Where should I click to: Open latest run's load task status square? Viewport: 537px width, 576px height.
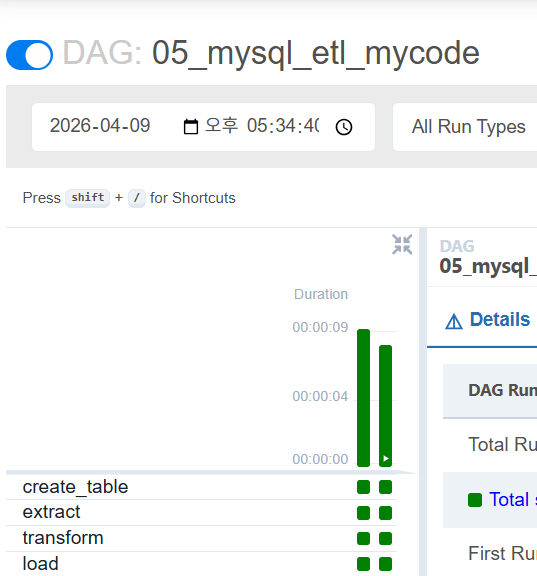[385, 564]
